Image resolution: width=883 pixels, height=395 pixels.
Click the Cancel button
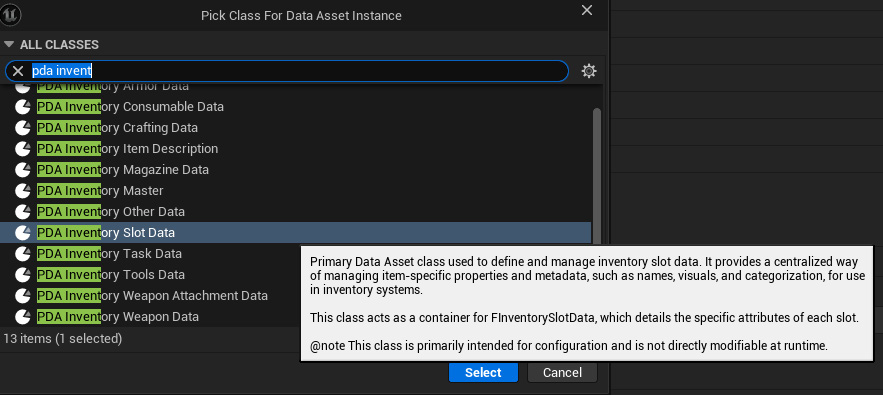coord(562,372)
